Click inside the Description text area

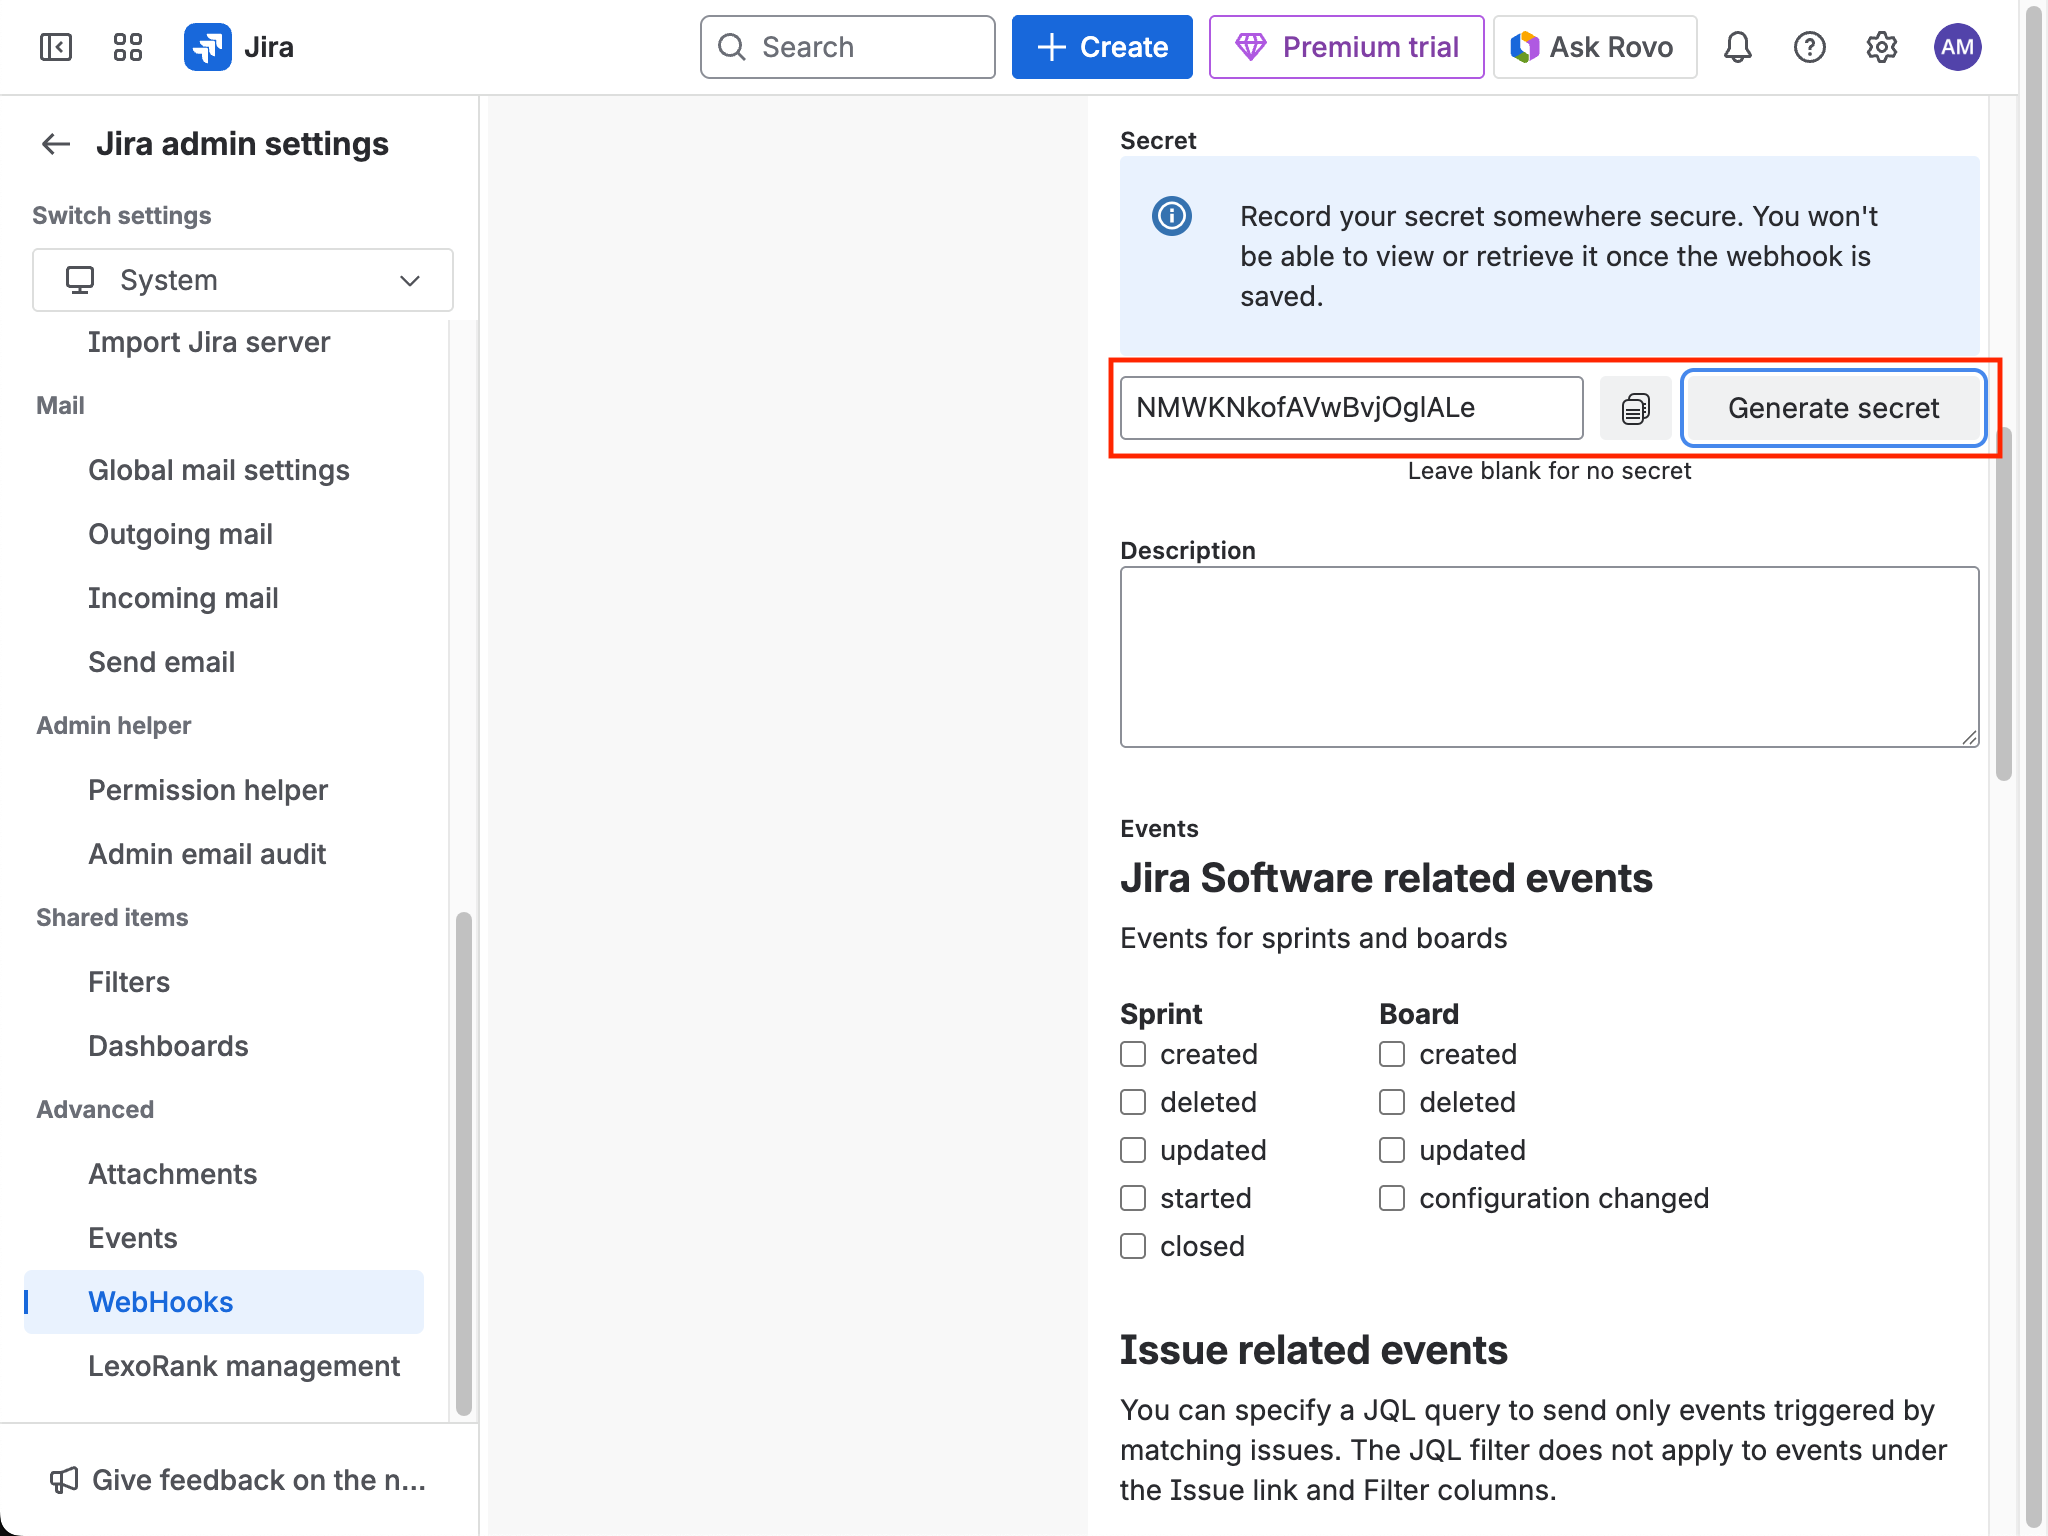tap(1548, 657)
